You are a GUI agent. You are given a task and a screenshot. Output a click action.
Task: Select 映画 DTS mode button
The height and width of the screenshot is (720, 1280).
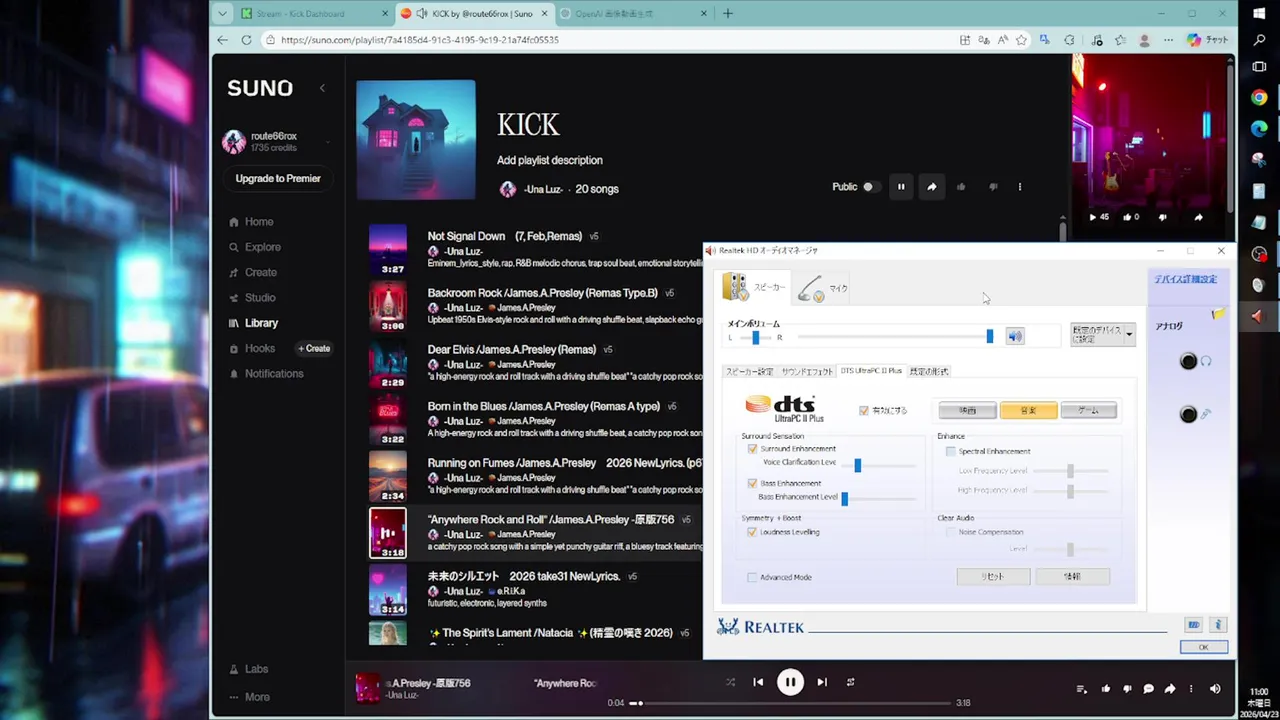(967, 411)
